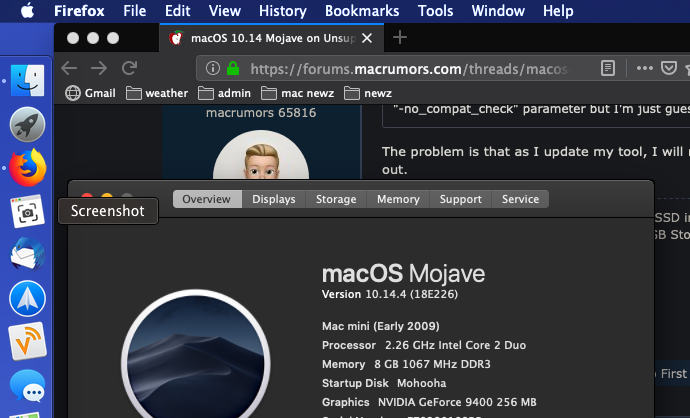
Task: Open Vienna RSS reader icon in Dock
Action: (27, 342)
